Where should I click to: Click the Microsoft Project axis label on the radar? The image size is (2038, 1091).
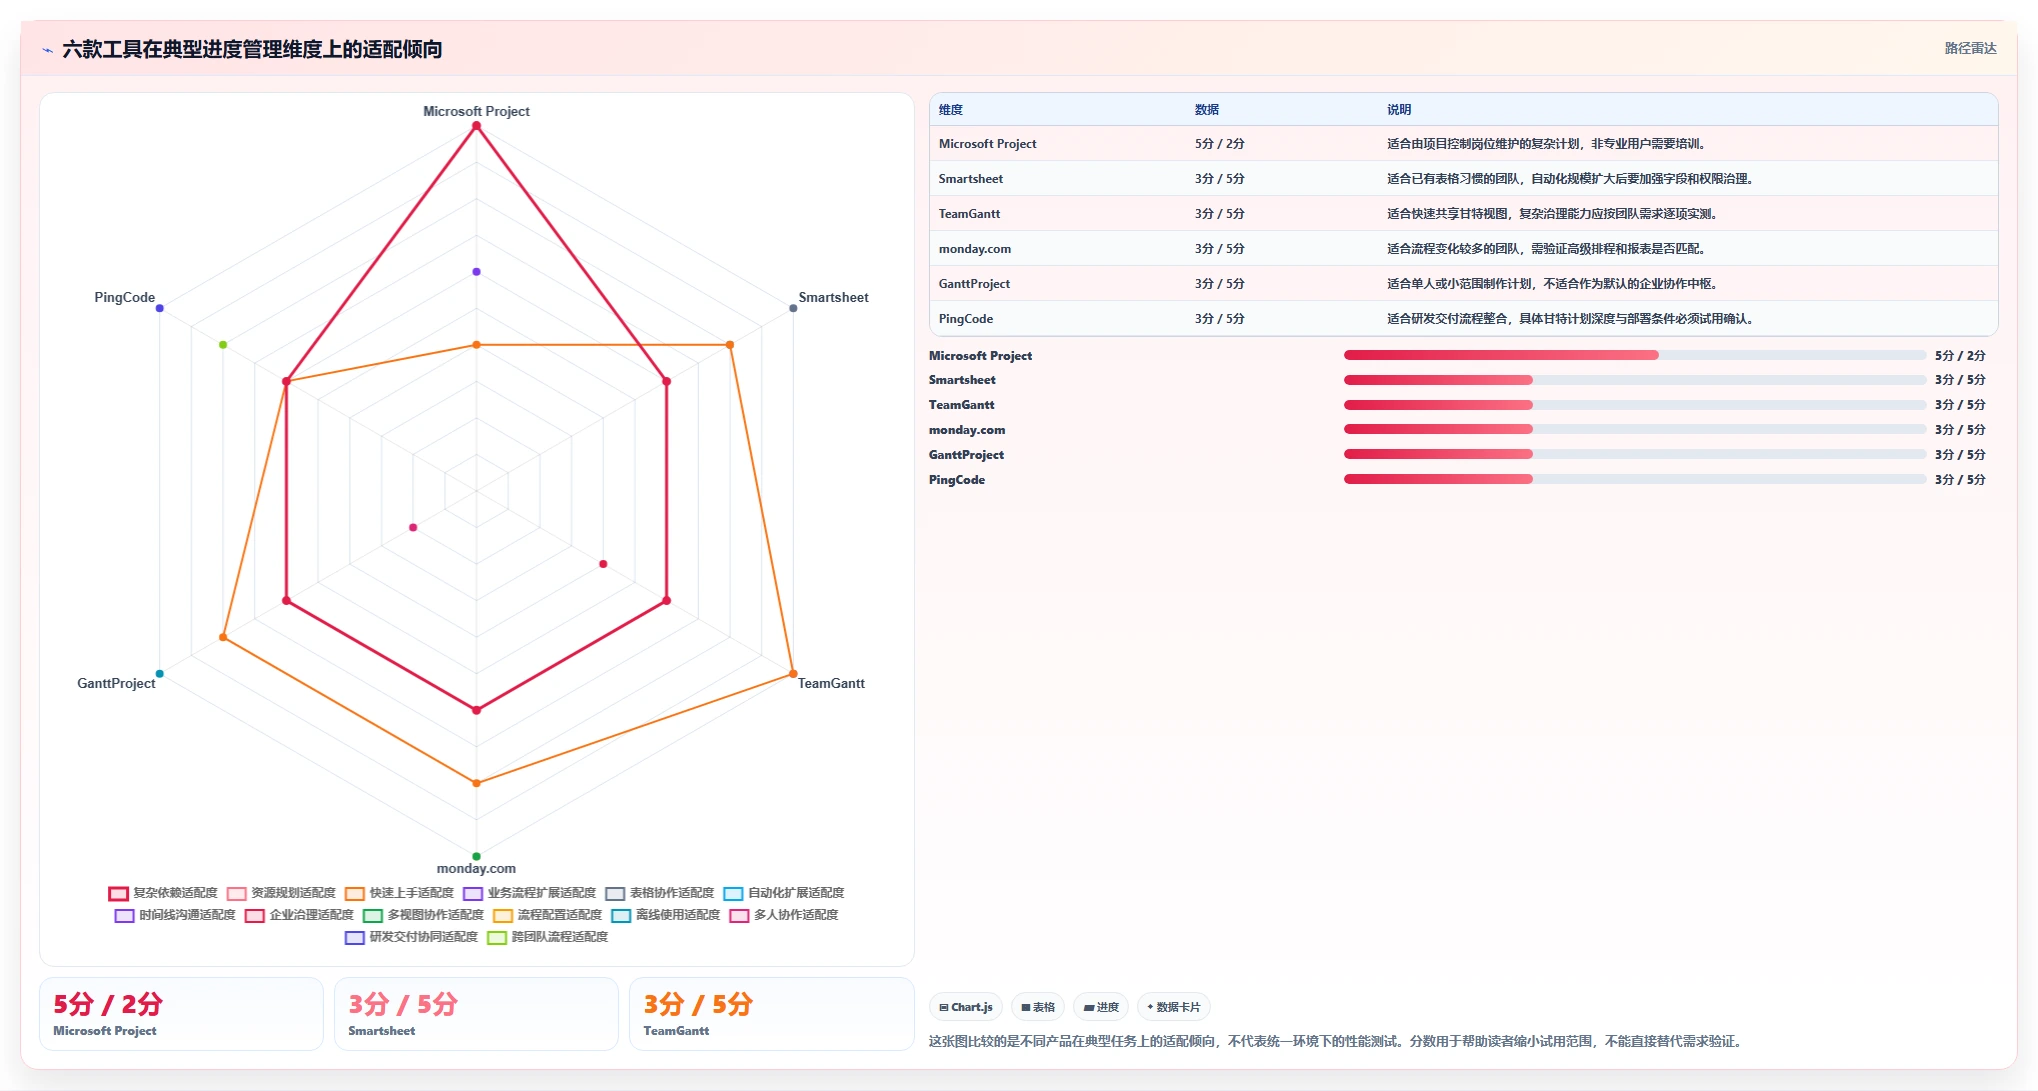pyautogui.click(x=476, y=111)
